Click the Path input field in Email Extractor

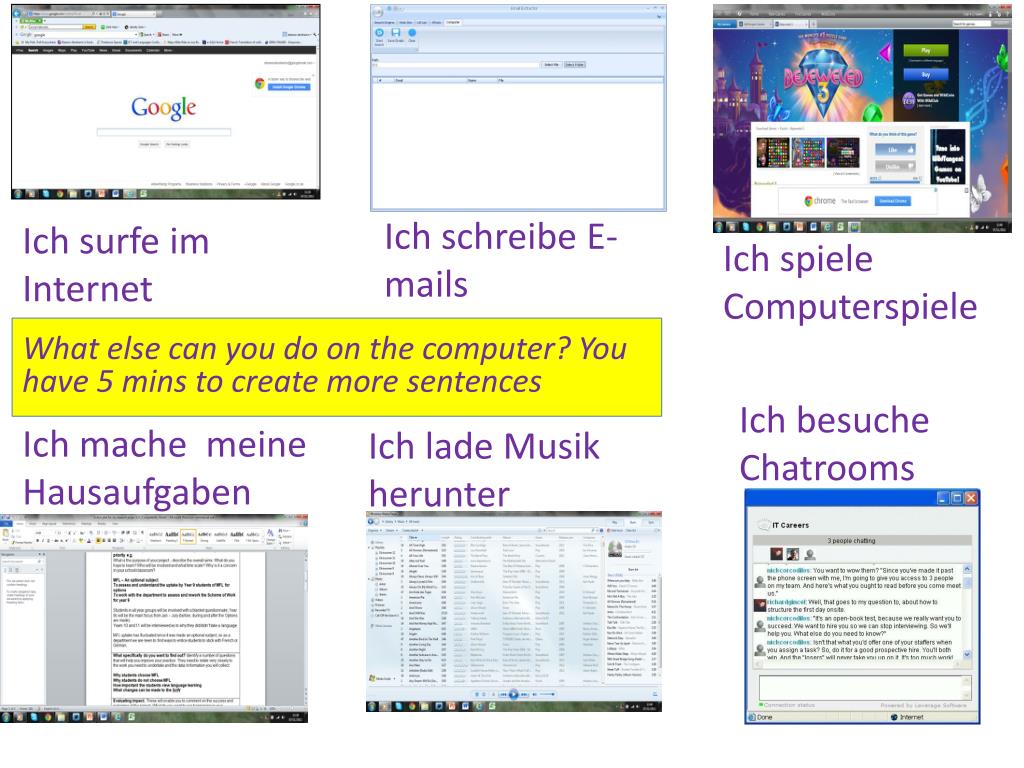pyautogui.click(x=456, y=65)
